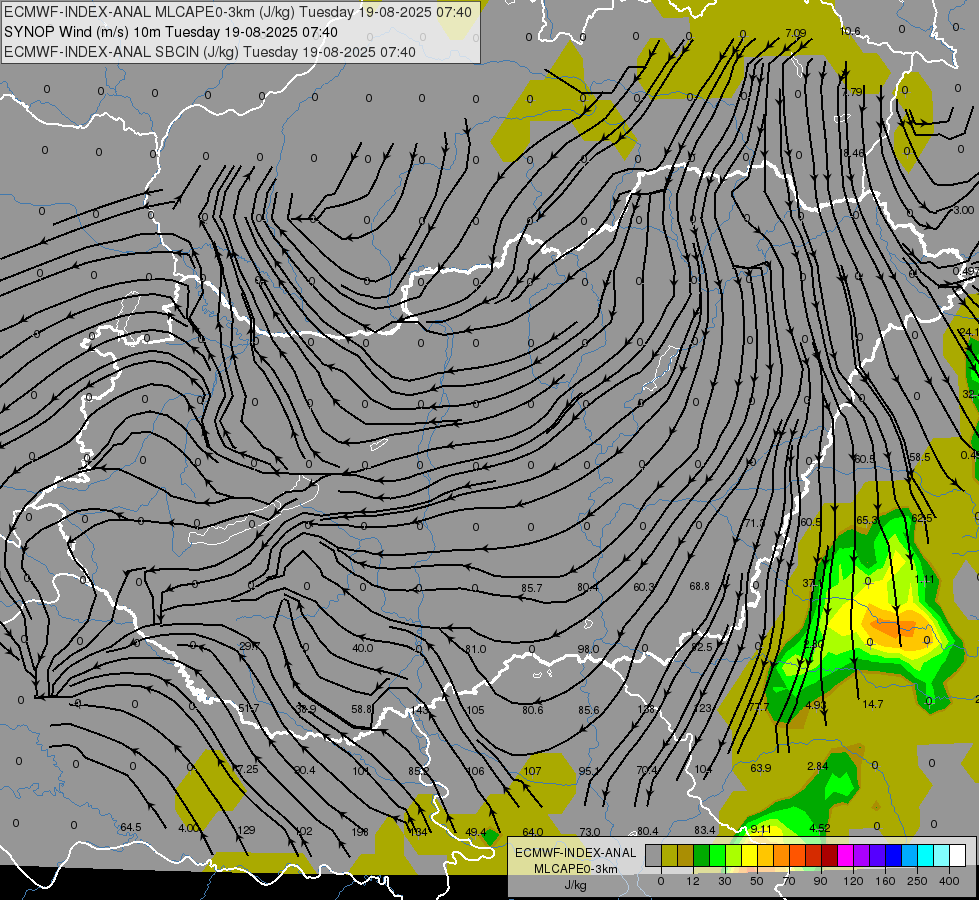This screenshot has height=900, width=979.
Task: Click the map value '40.0'
Action: tap(363, 648)
